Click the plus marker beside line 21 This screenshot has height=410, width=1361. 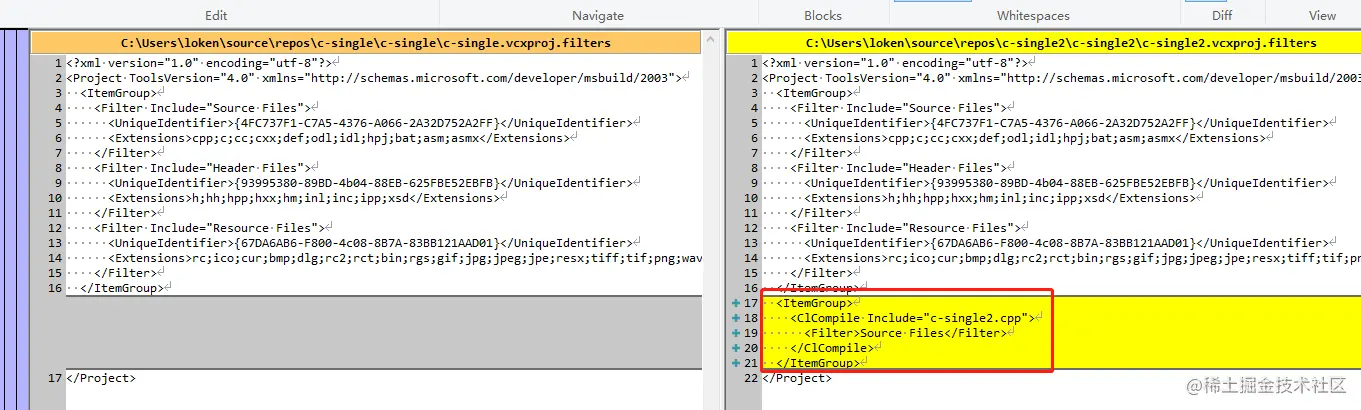(735, 363)
